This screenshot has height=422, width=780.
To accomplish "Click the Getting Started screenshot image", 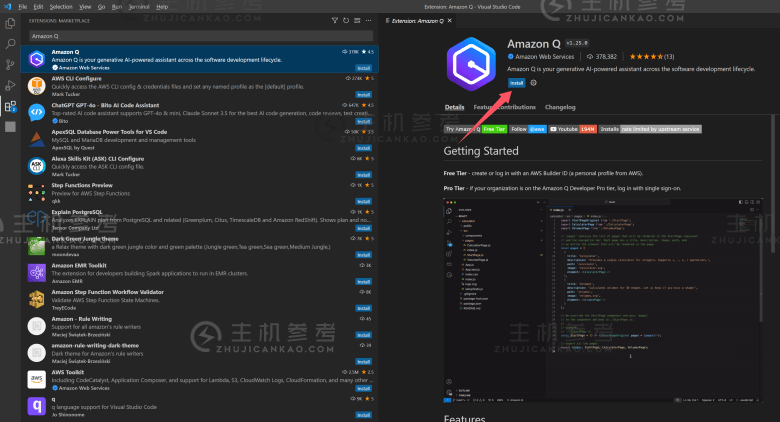I will (x=603, y=300).
